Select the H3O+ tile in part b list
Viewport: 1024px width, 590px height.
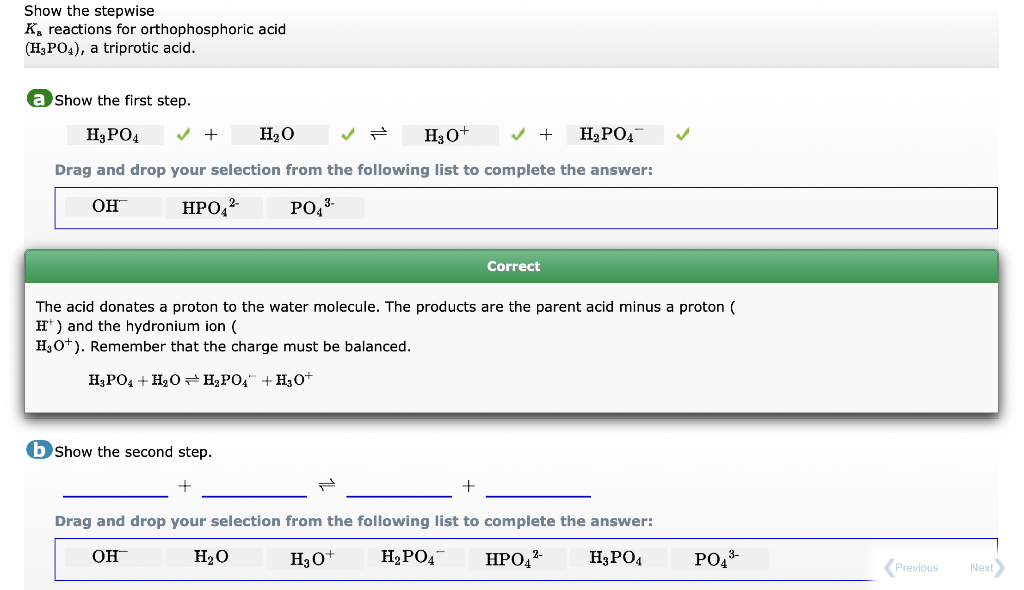pyautogui.click(x=314, y=558)
